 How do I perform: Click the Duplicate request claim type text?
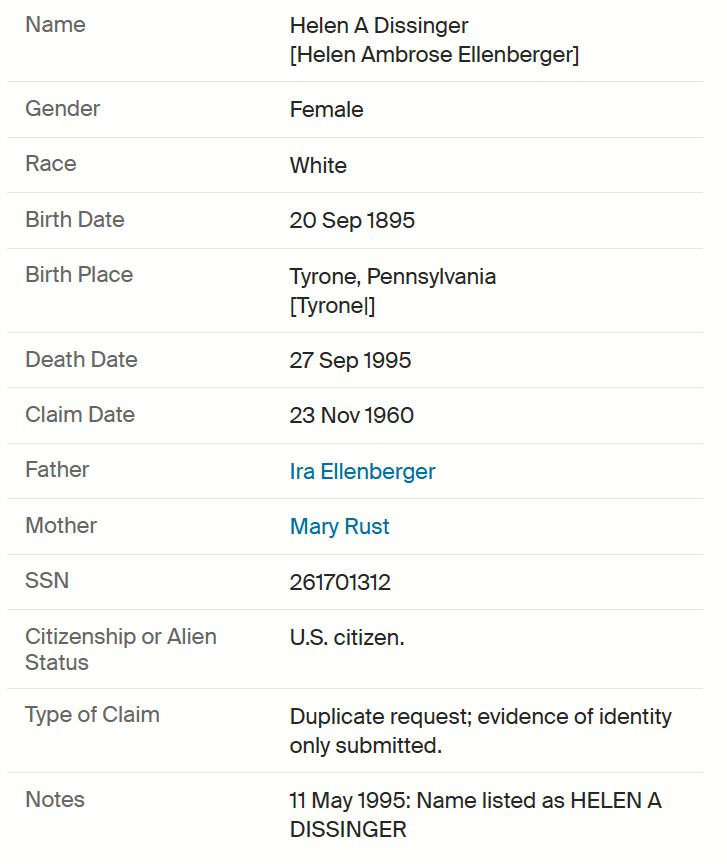[x=481, y=731]
